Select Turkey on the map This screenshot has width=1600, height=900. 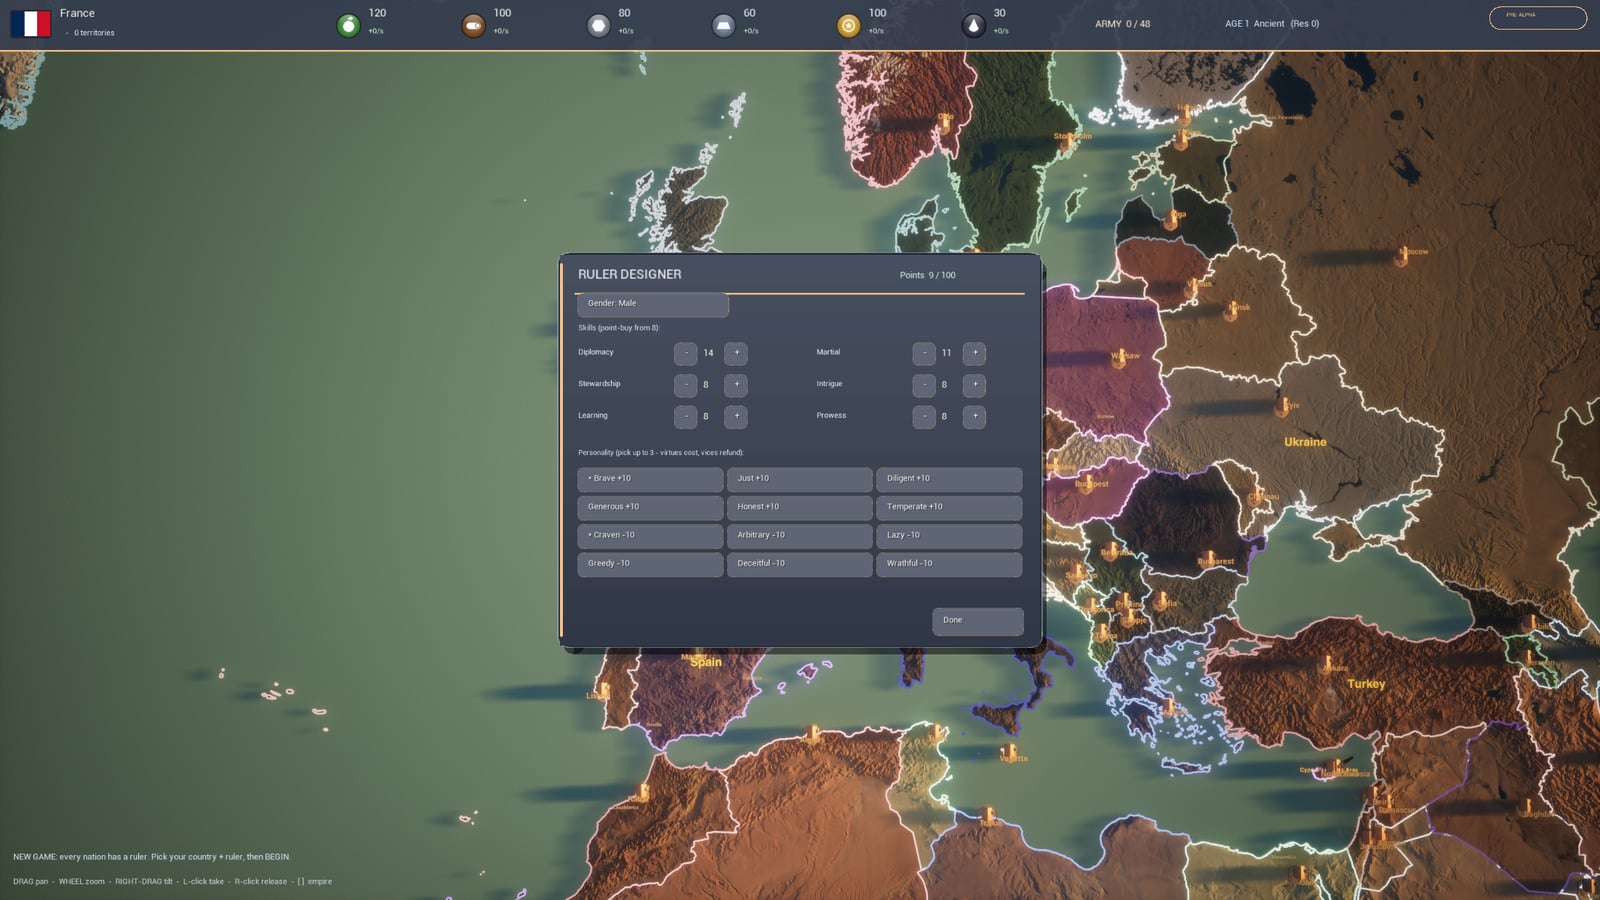point(1366,684)
